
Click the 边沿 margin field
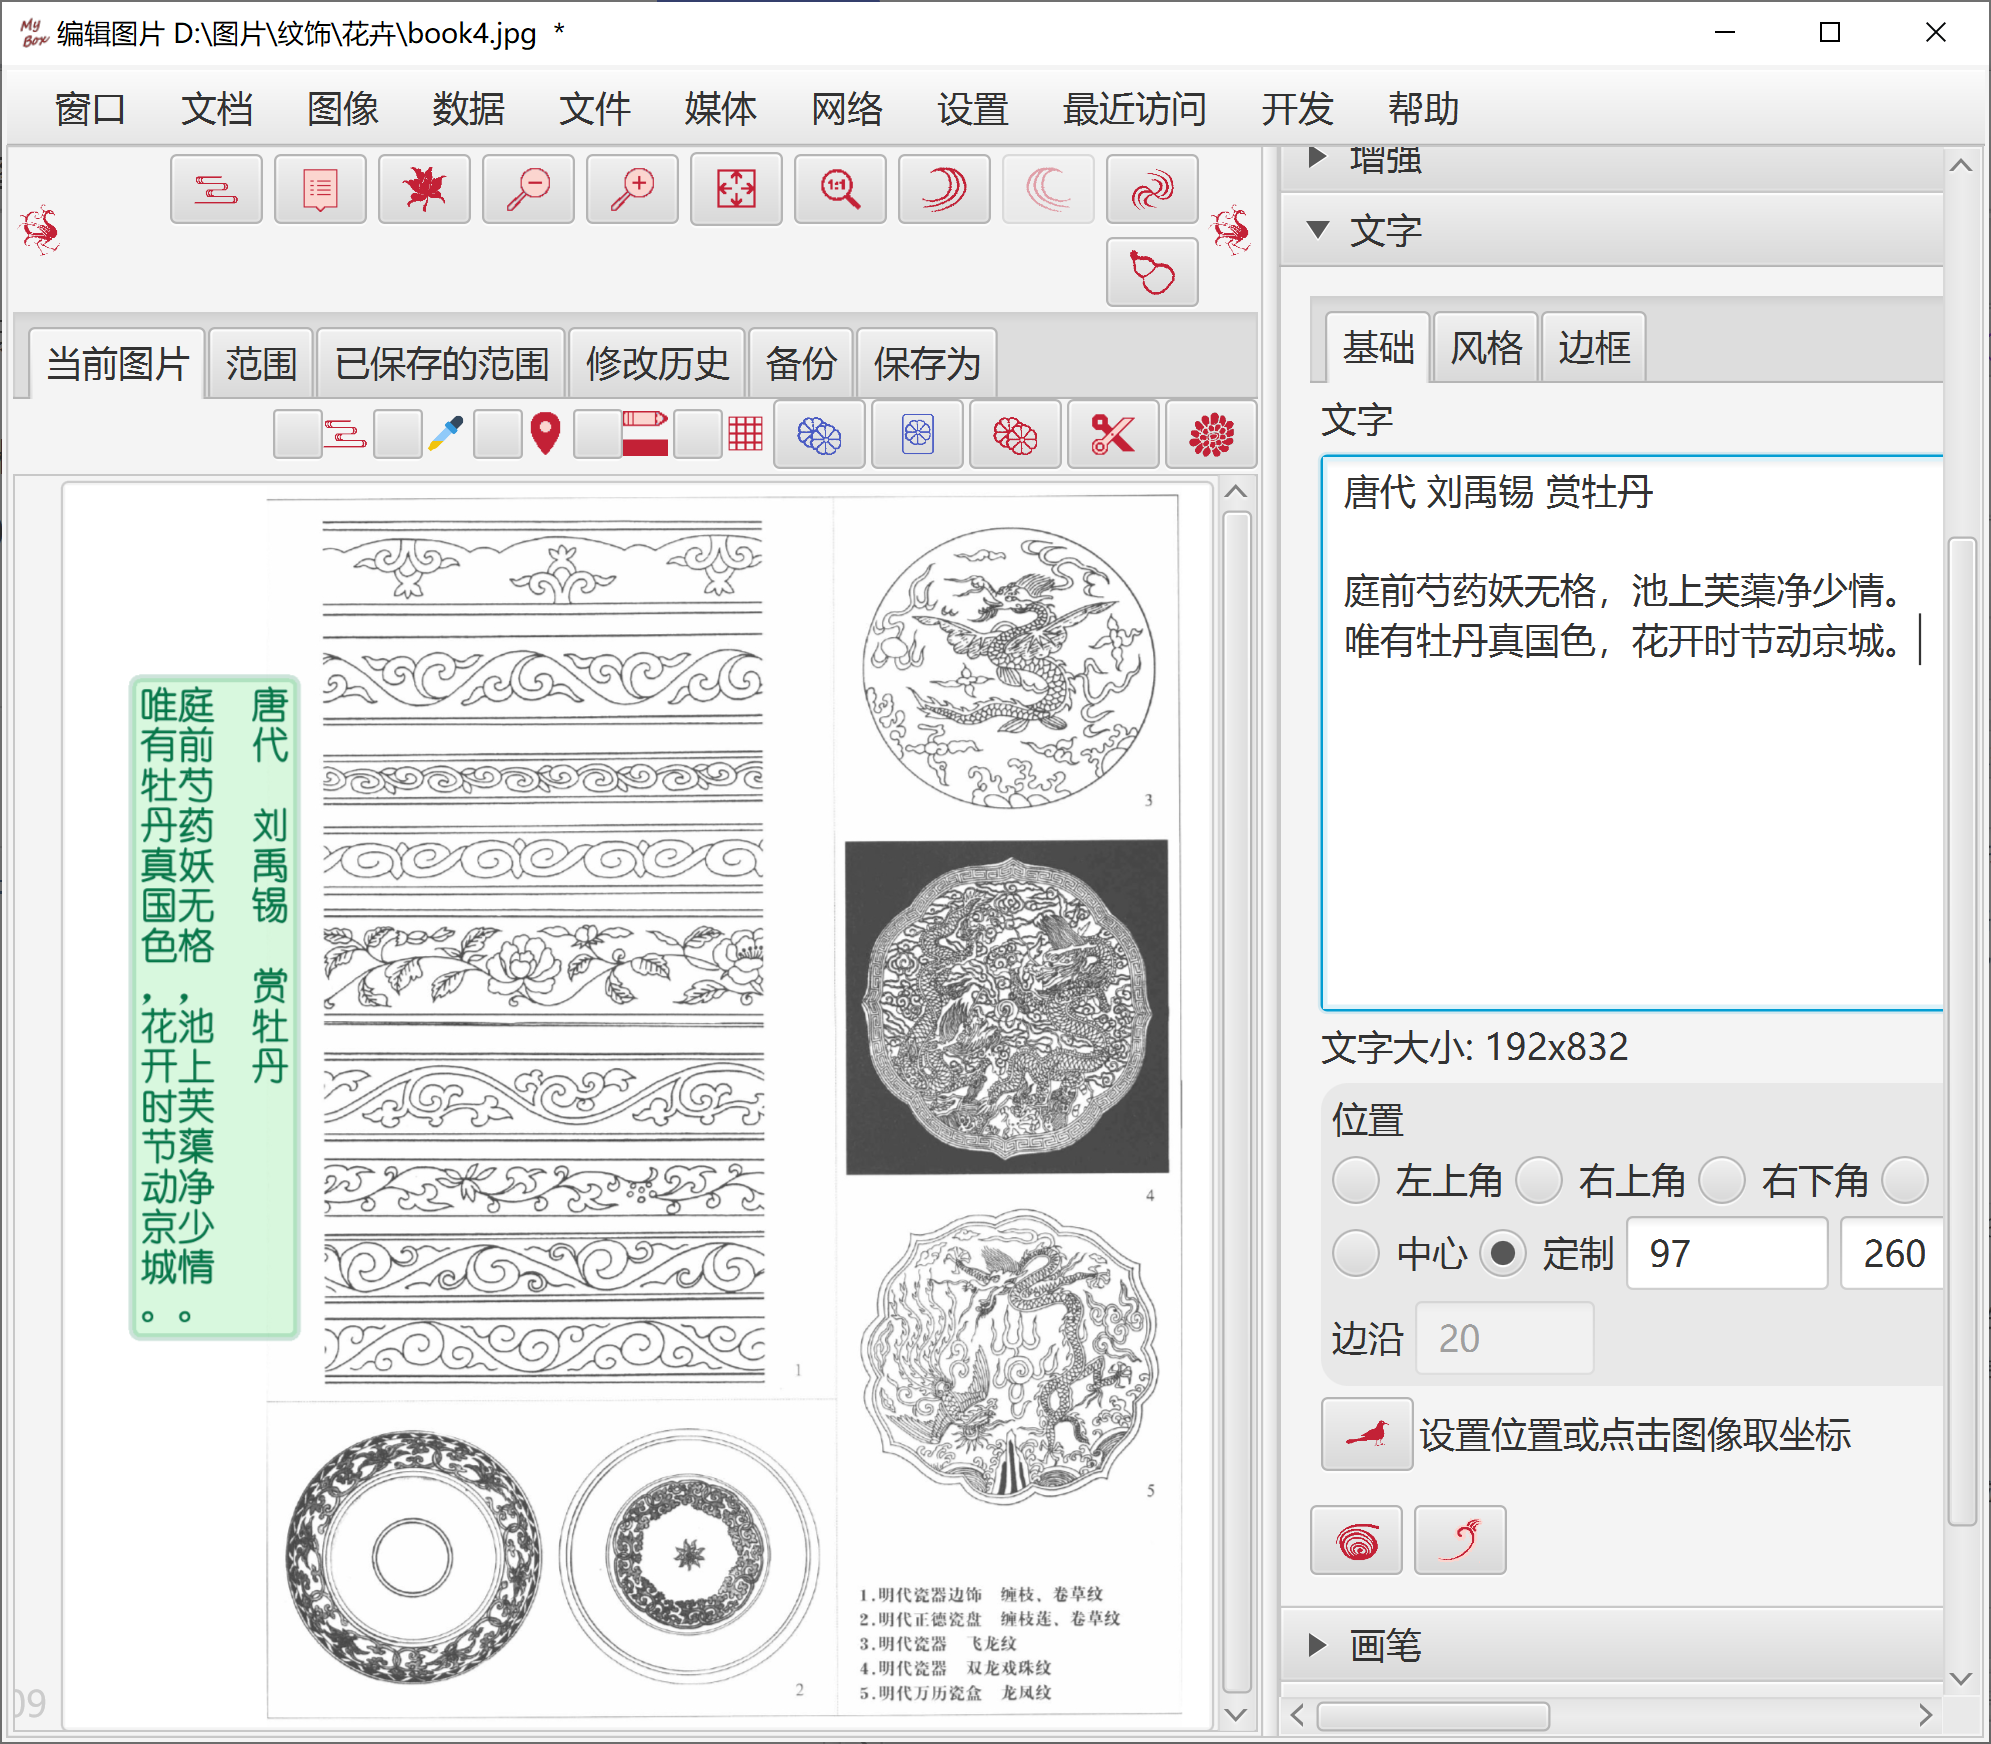point(1505,1337)
